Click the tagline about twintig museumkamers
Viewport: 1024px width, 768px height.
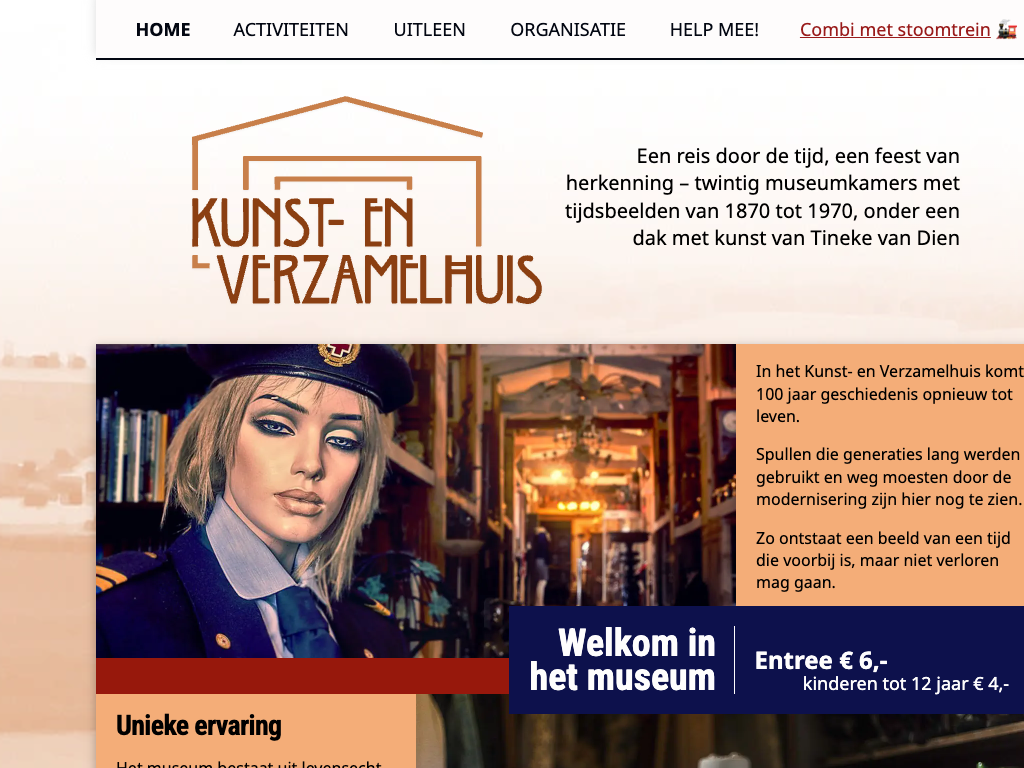click(762, 197)
